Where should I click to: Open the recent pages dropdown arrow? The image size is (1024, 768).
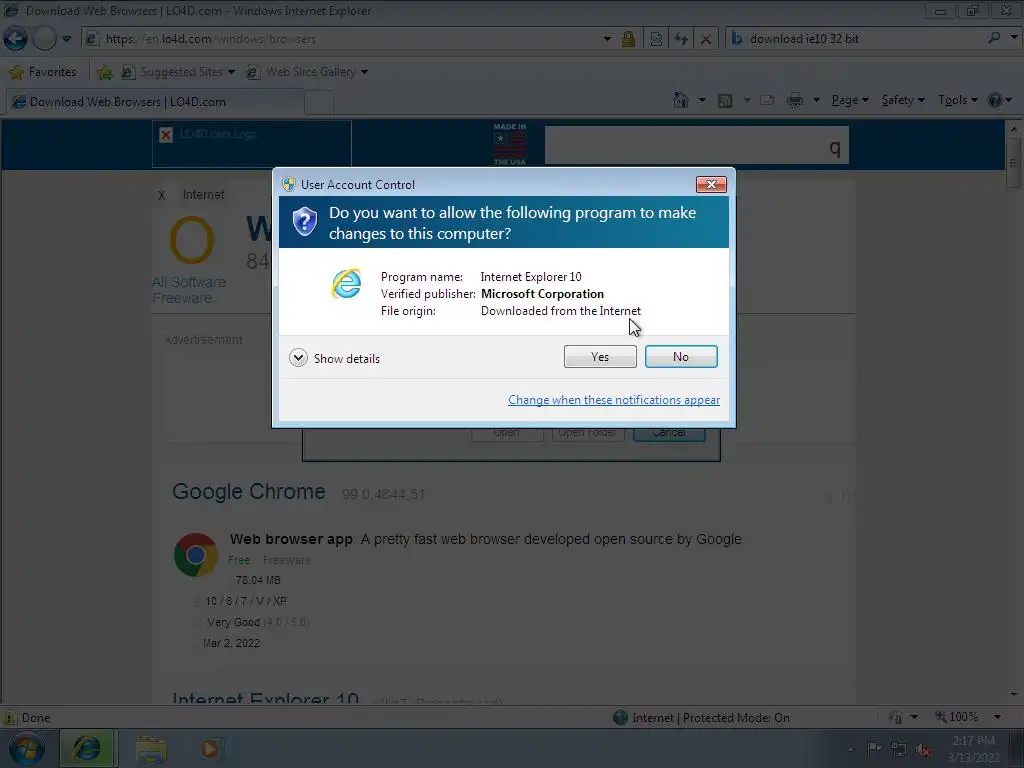coord(67,39)
